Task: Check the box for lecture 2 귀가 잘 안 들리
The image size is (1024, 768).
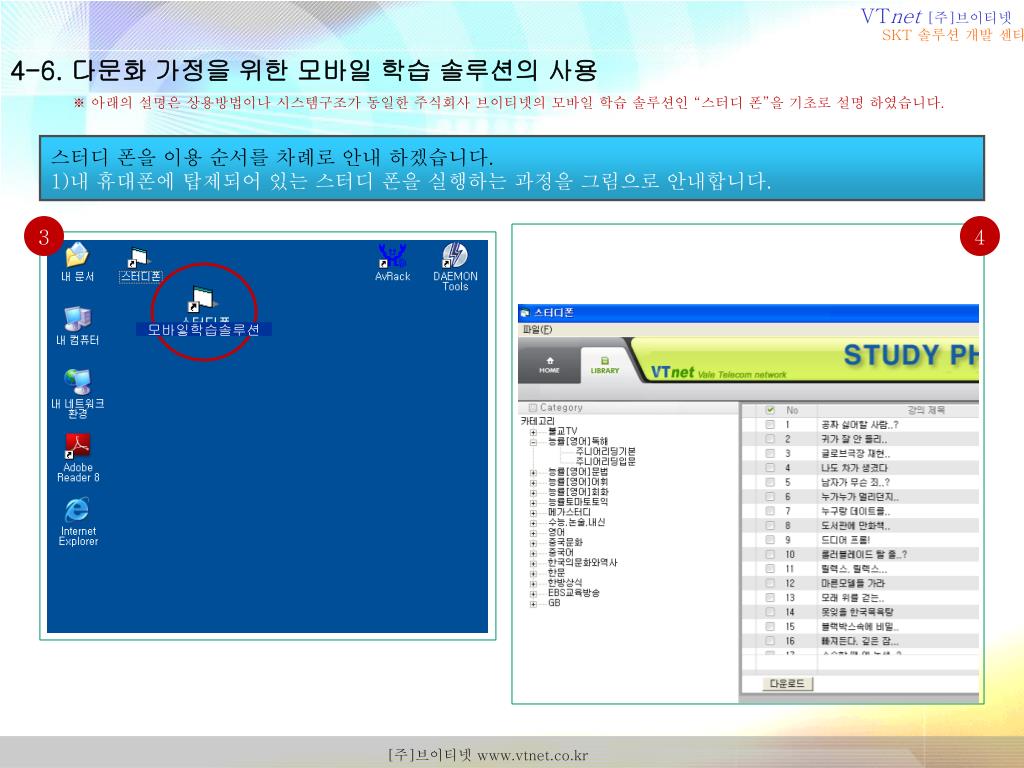Action: coord(770,439)
